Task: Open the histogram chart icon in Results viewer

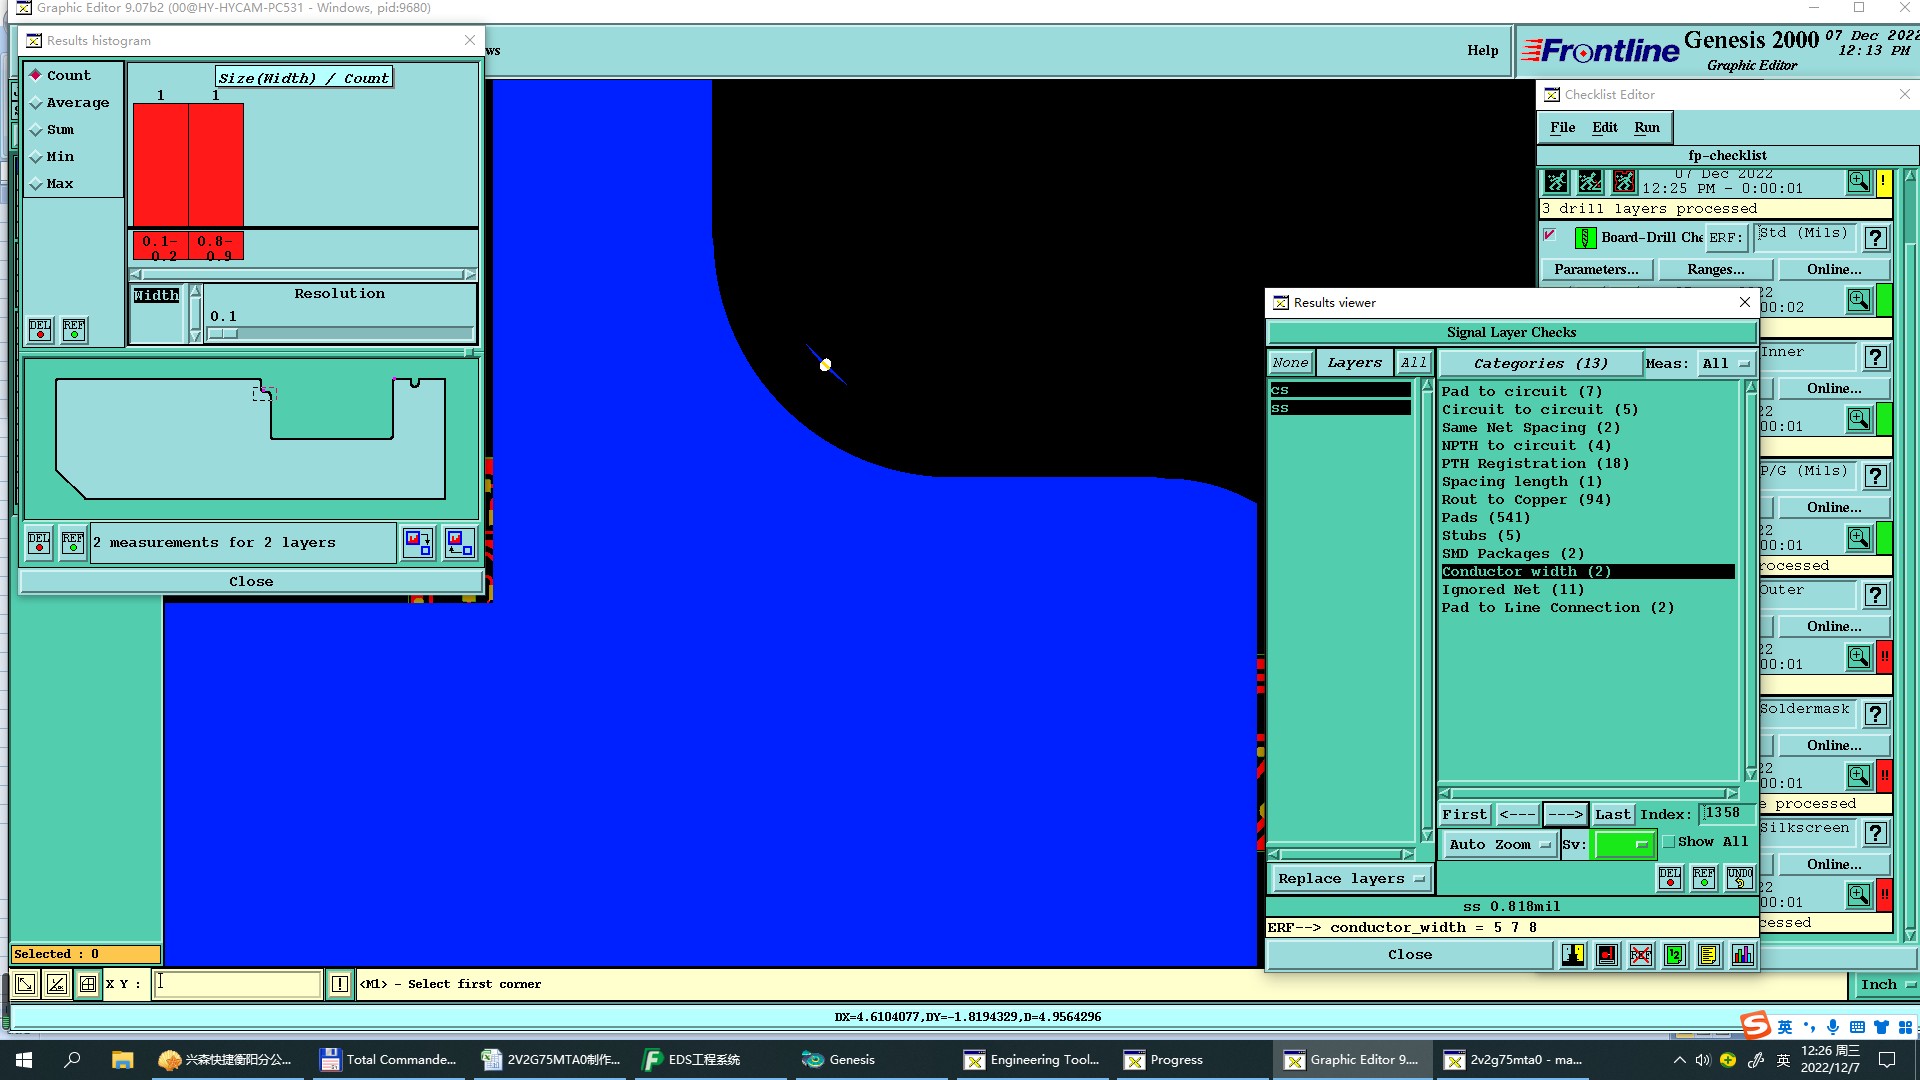Action: click(x=1742, y=955)
